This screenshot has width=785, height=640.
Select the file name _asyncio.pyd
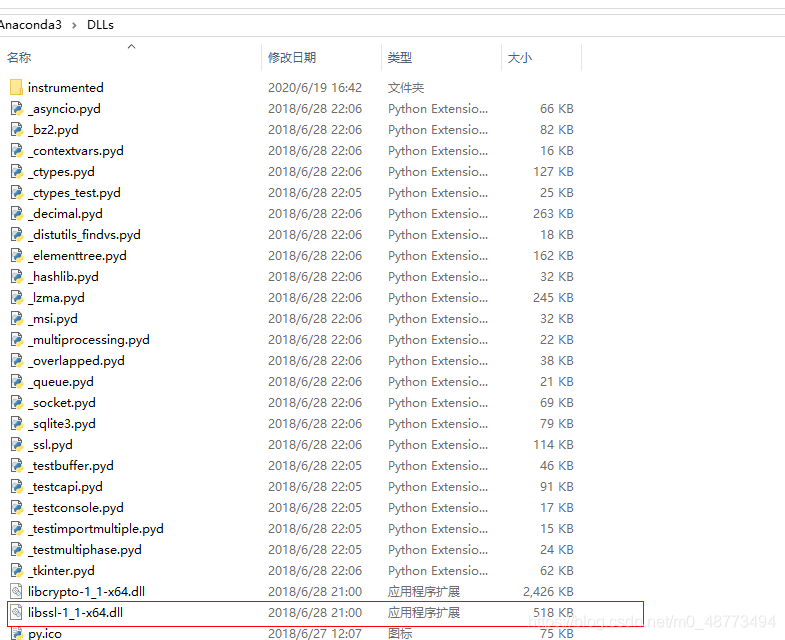coord(65,109)
